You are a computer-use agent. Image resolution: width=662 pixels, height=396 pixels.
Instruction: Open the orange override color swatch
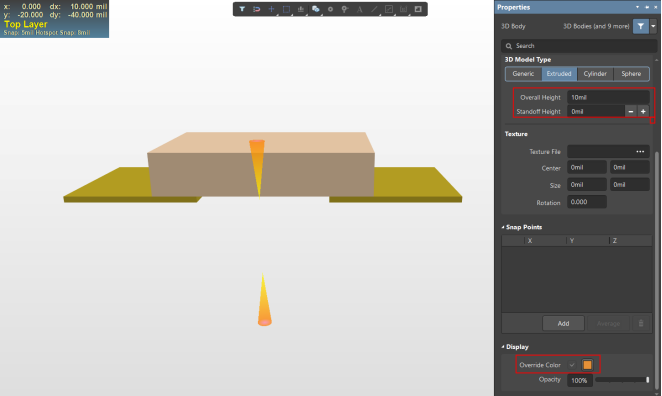[587, 365]
